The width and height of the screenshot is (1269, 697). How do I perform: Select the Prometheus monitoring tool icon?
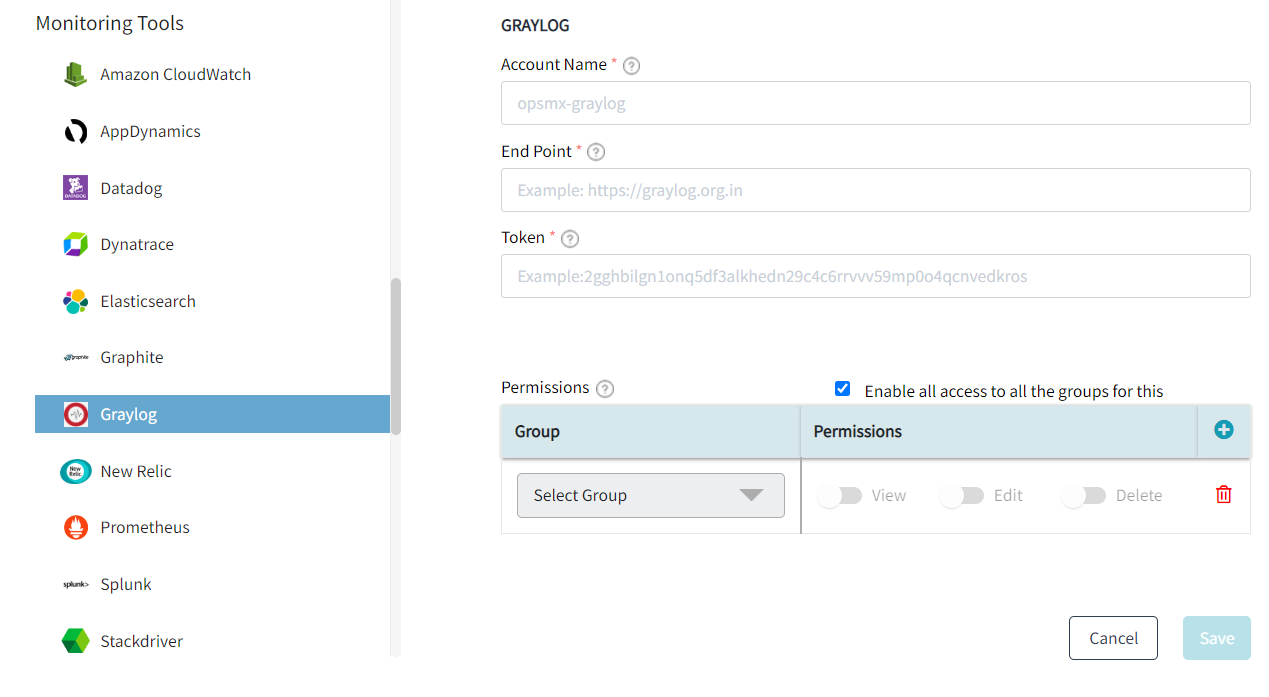pyautogui.click(x=75, y=527)
